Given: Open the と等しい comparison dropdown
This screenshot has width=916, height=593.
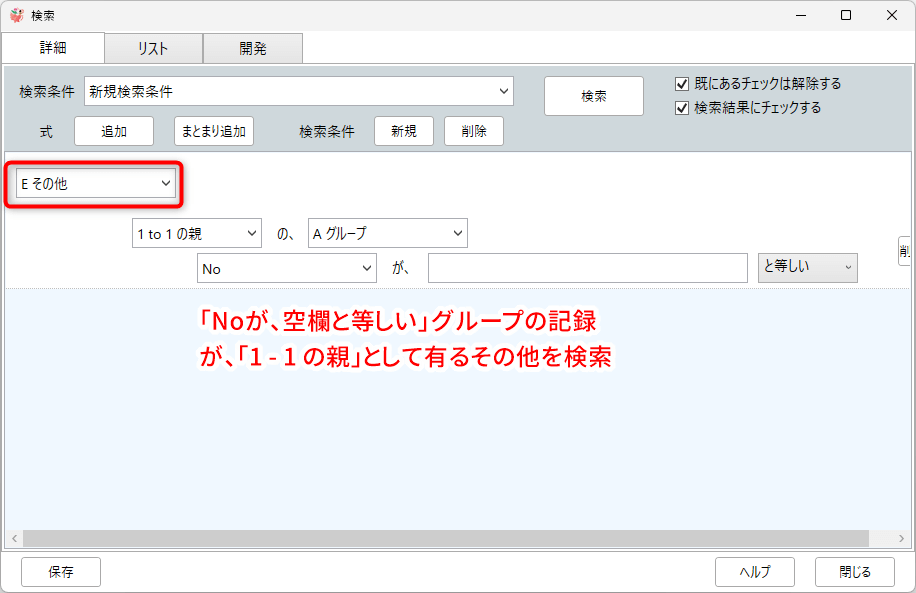Looking at the screenshot, I should click(x=807, y=268).
